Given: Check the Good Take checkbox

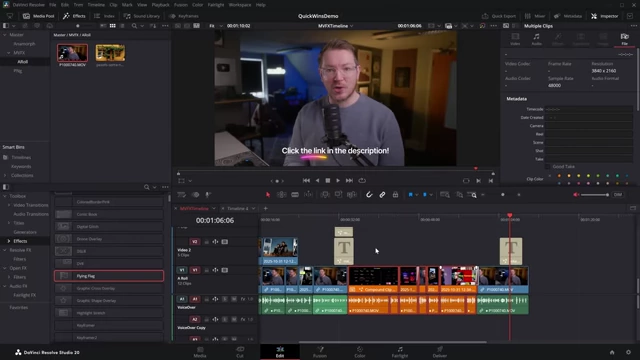Looking at the screenshot, I should (547, 167).
